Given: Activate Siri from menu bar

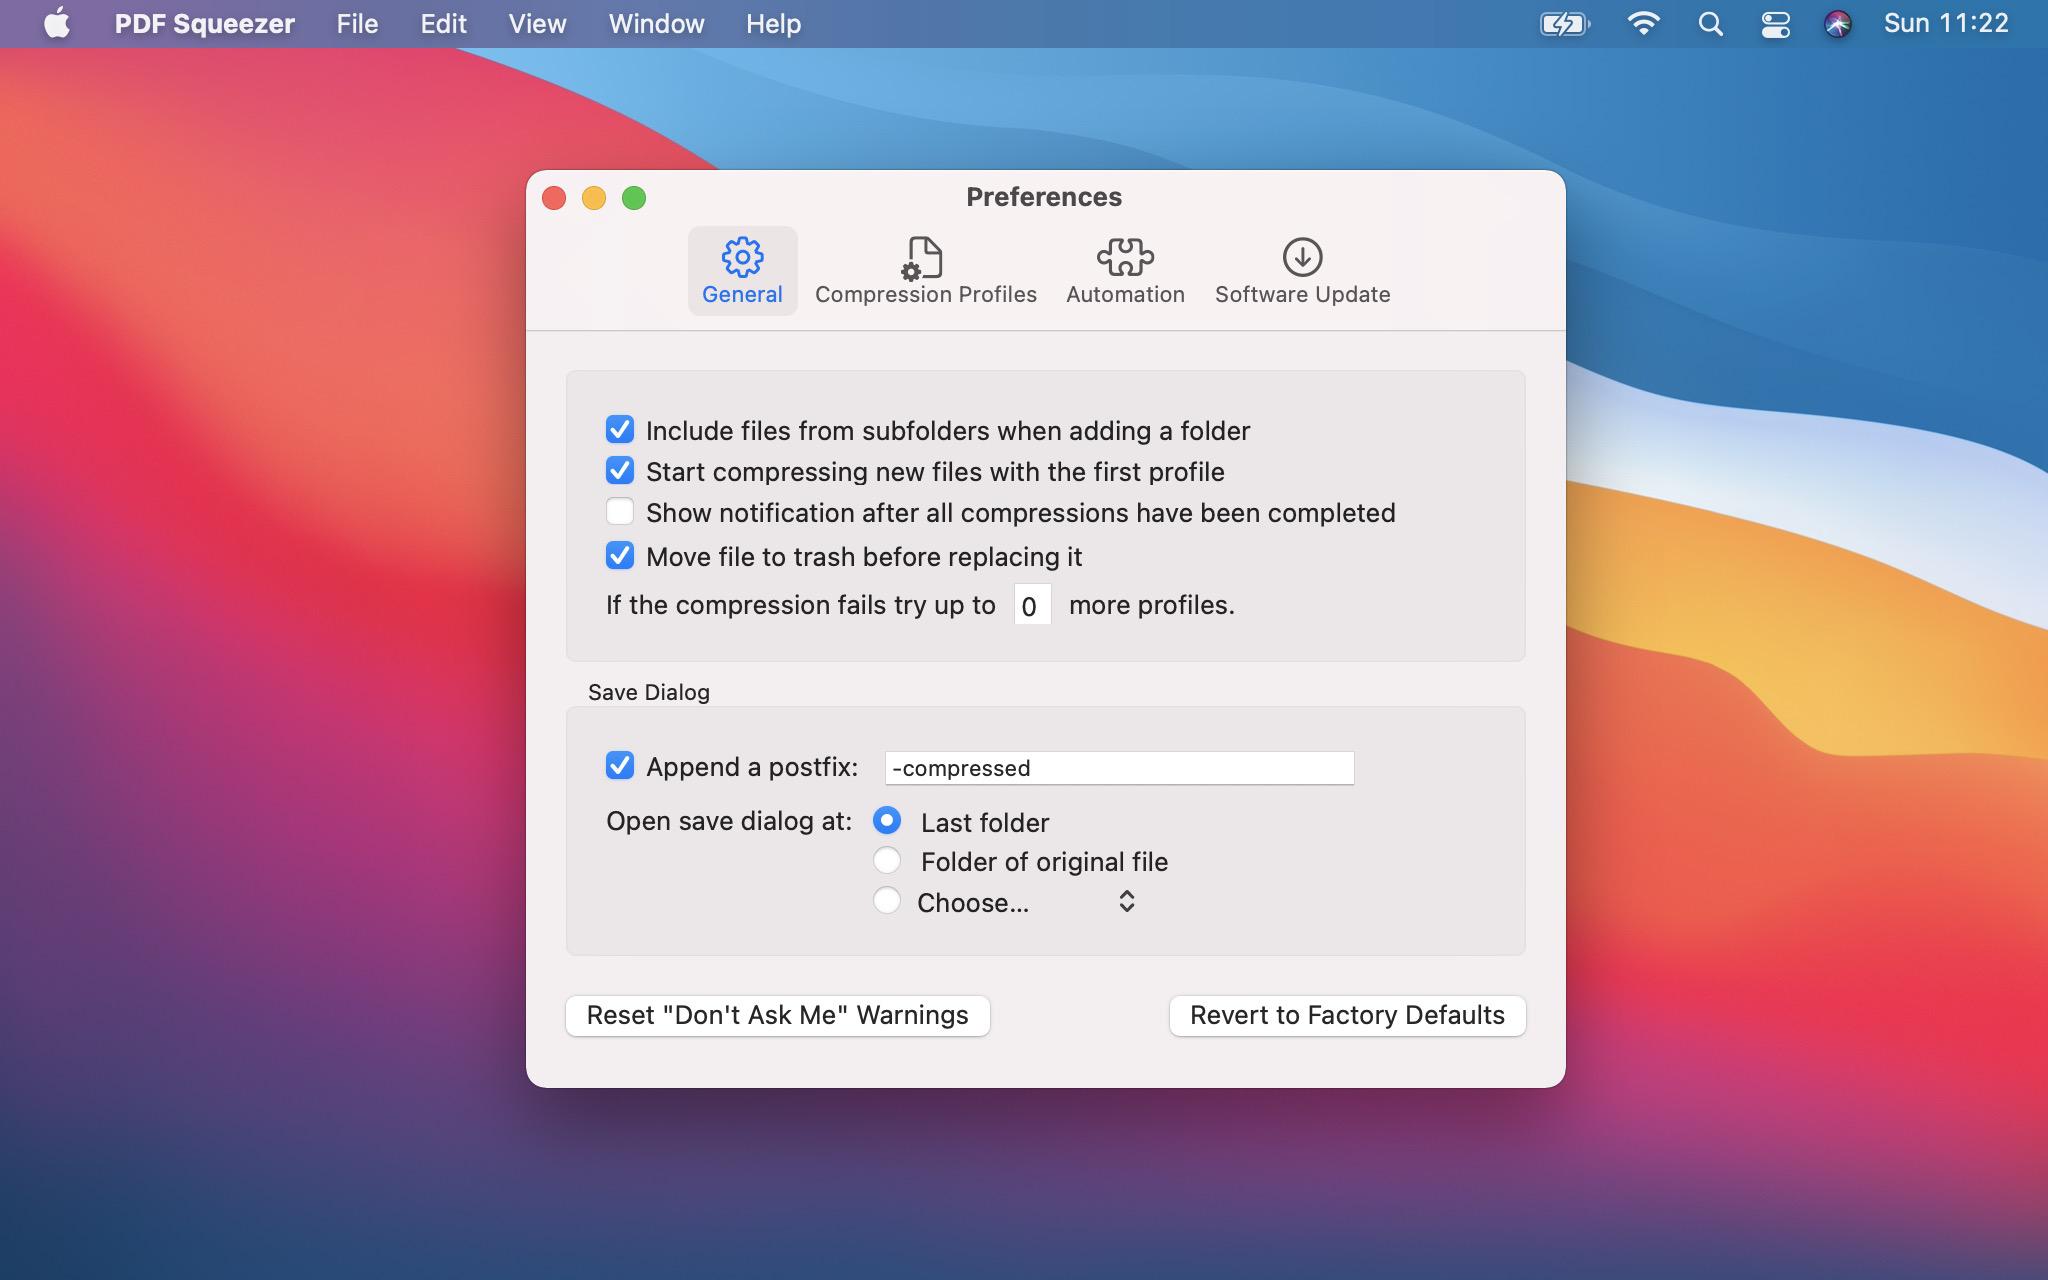Looking at the screenshot, I should coord(1838,24).
